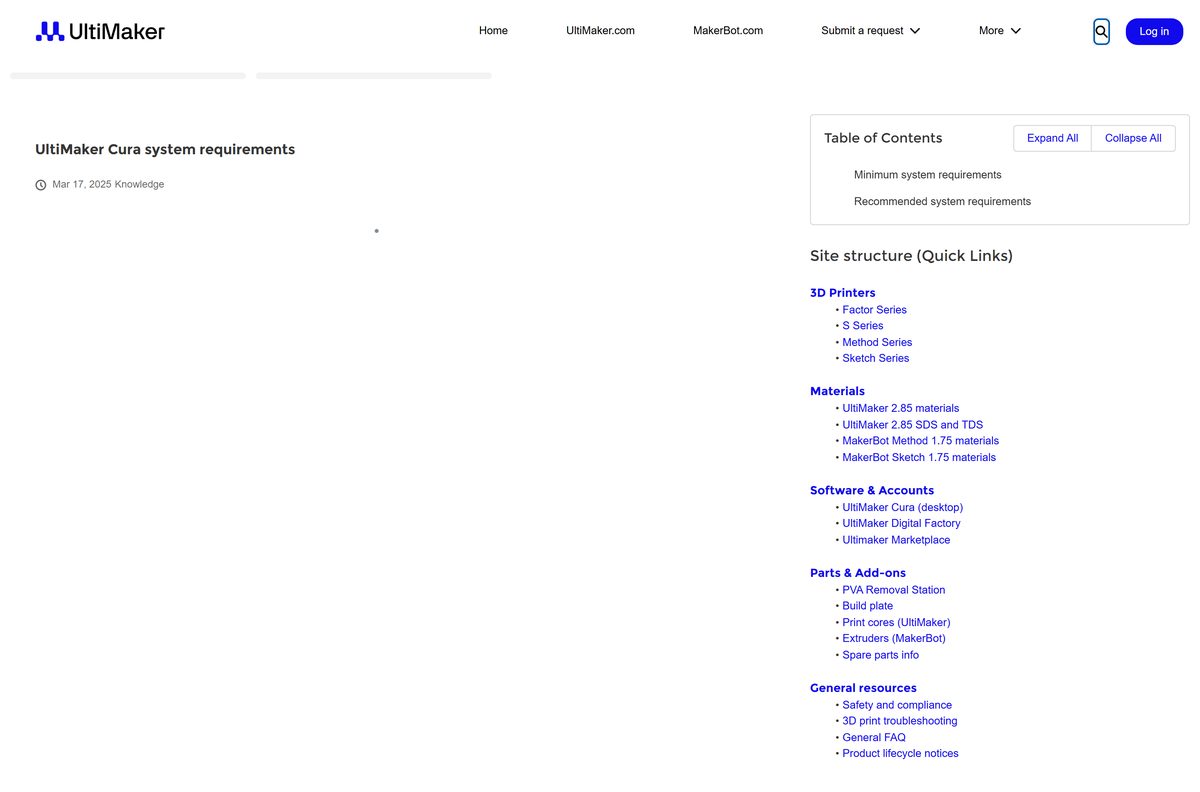Viewport: 1200px width, 792px height.
Task: Open the Submit a request menu
Action: pyautogui.click(x=862, y=31)
